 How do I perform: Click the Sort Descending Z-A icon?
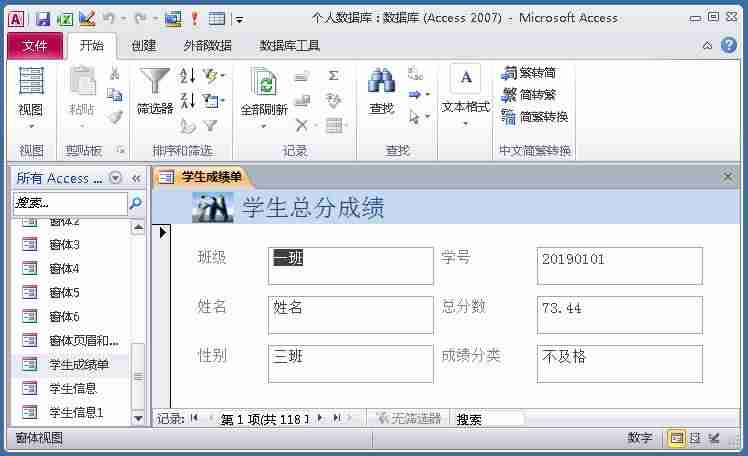pos(187,100)
